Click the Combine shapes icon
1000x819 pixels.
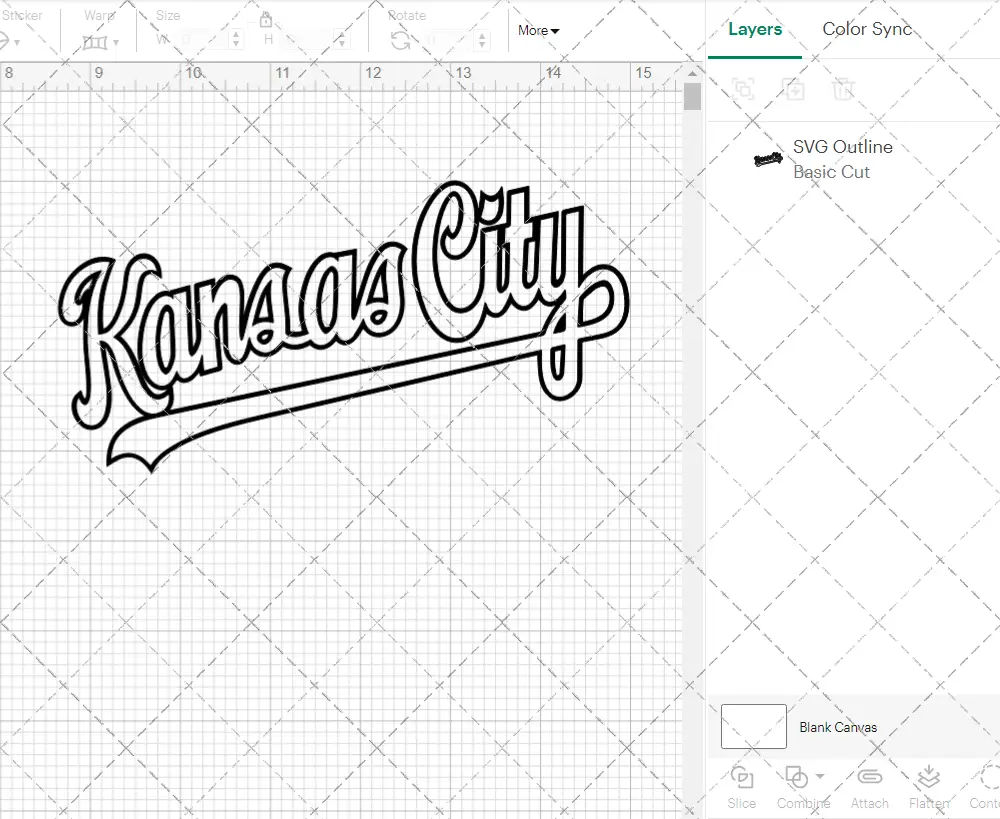pos(796,777)
